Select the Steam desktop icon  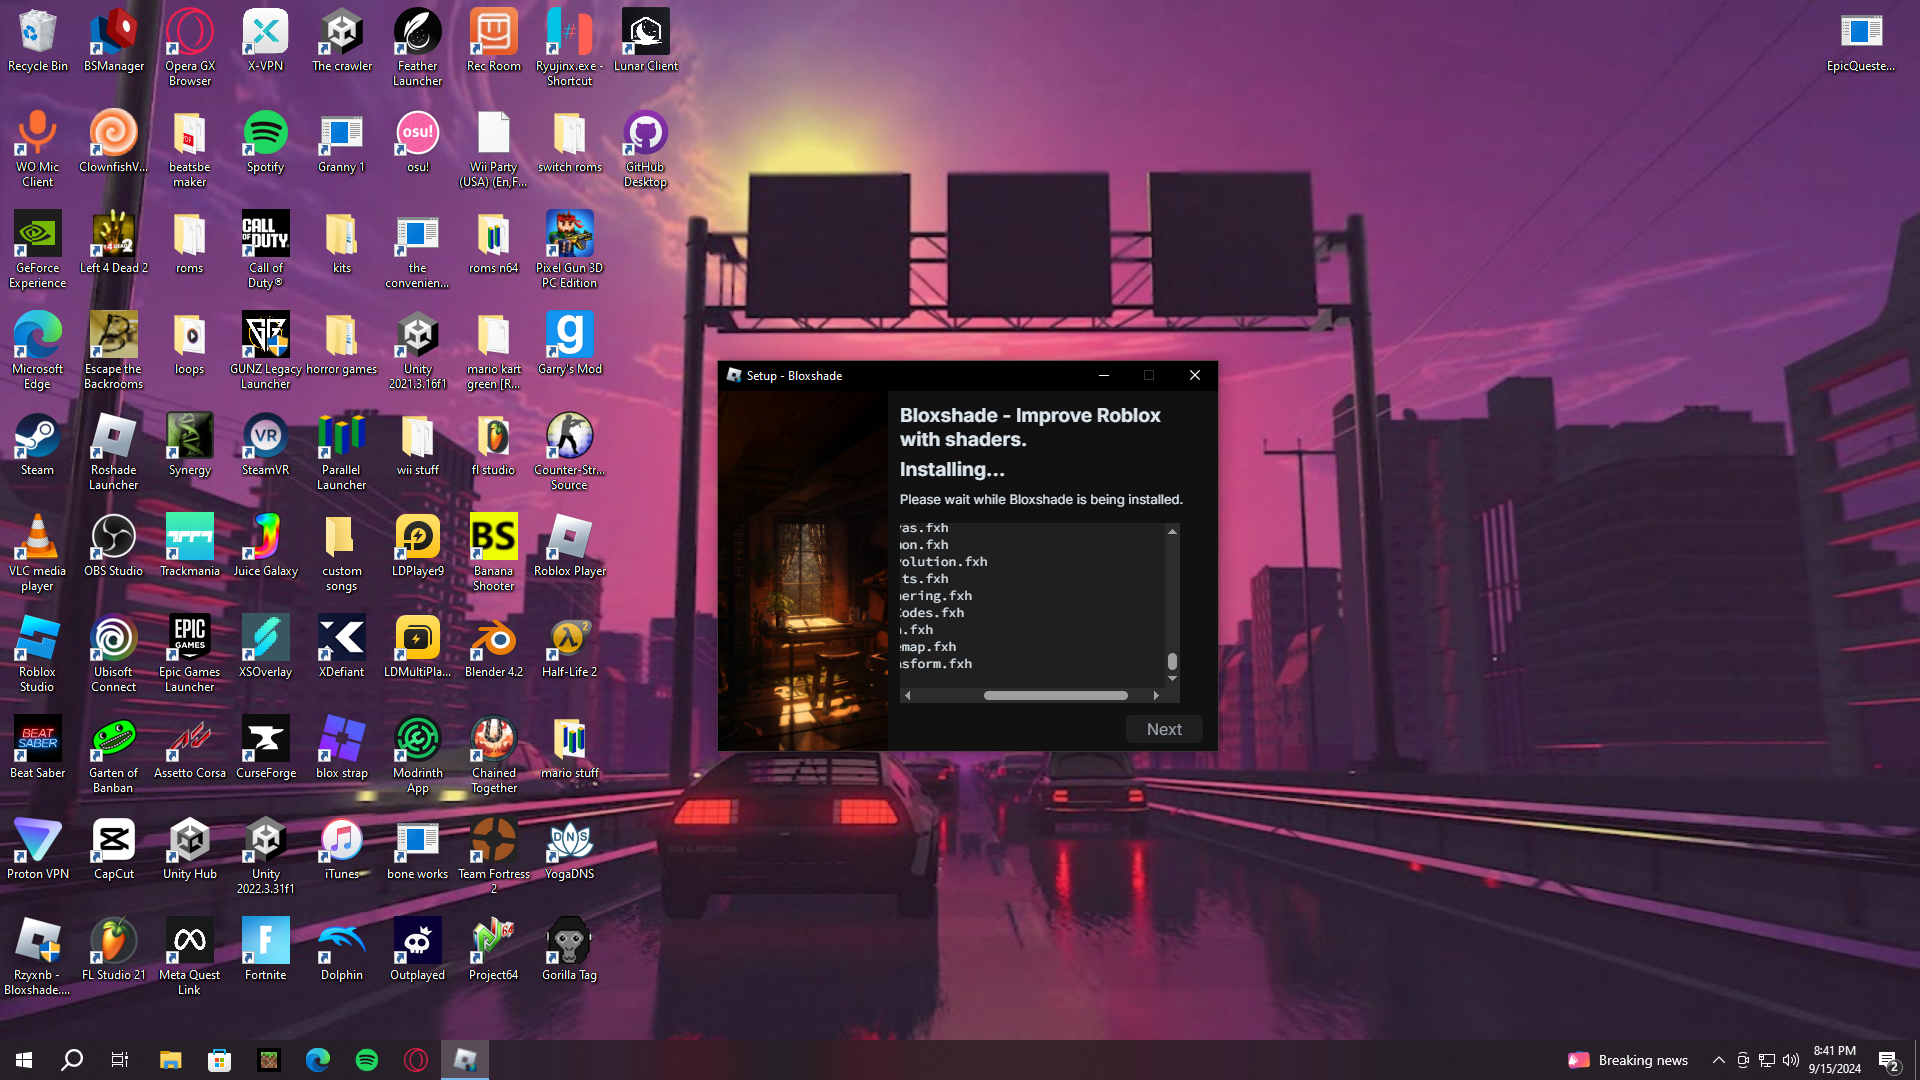tap(37, 437)
